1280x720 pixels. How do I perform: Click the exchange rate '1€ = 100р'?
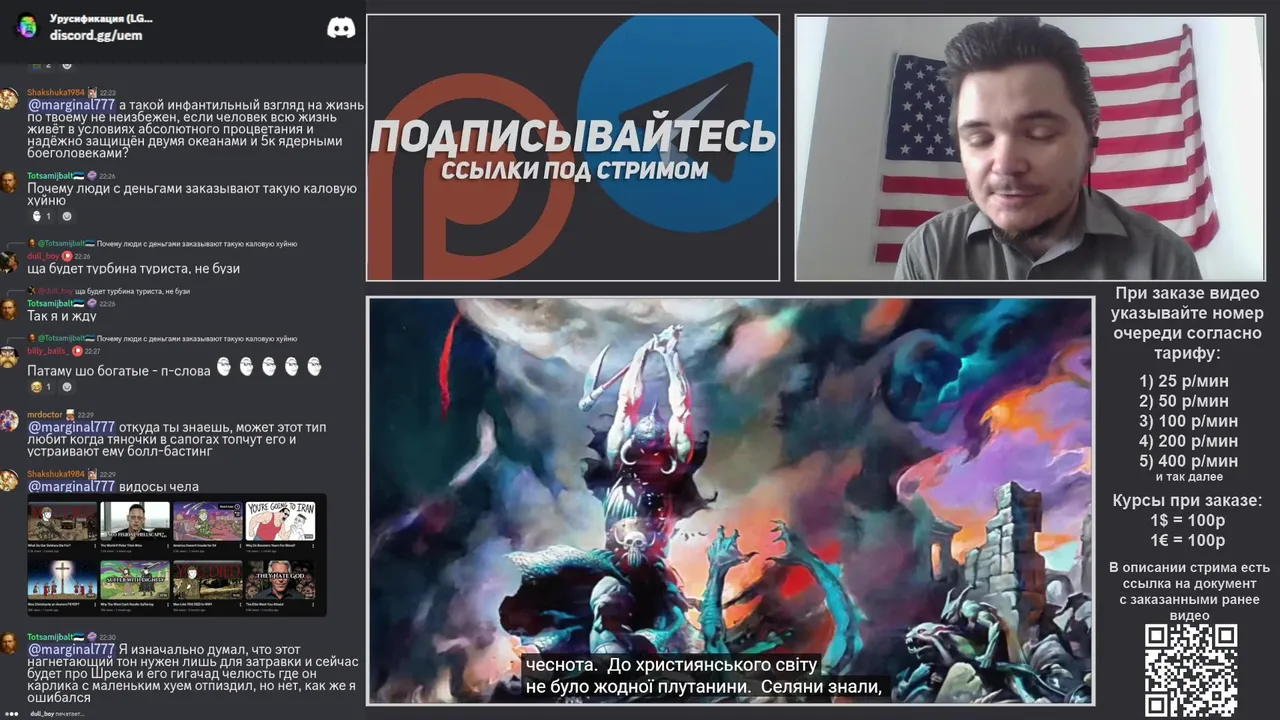coord(1187,540)
